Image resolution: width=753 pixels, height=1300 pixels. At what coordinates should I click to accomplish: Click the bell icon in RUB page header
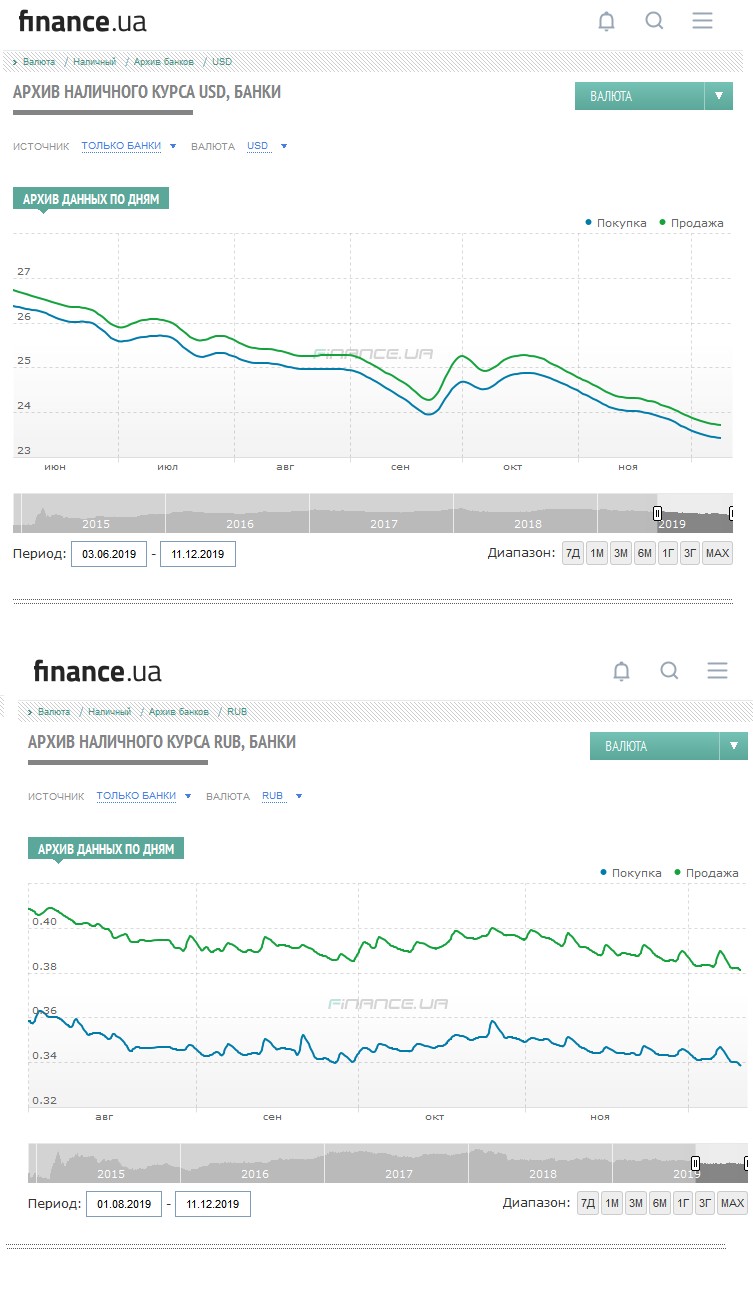[621, 670]
